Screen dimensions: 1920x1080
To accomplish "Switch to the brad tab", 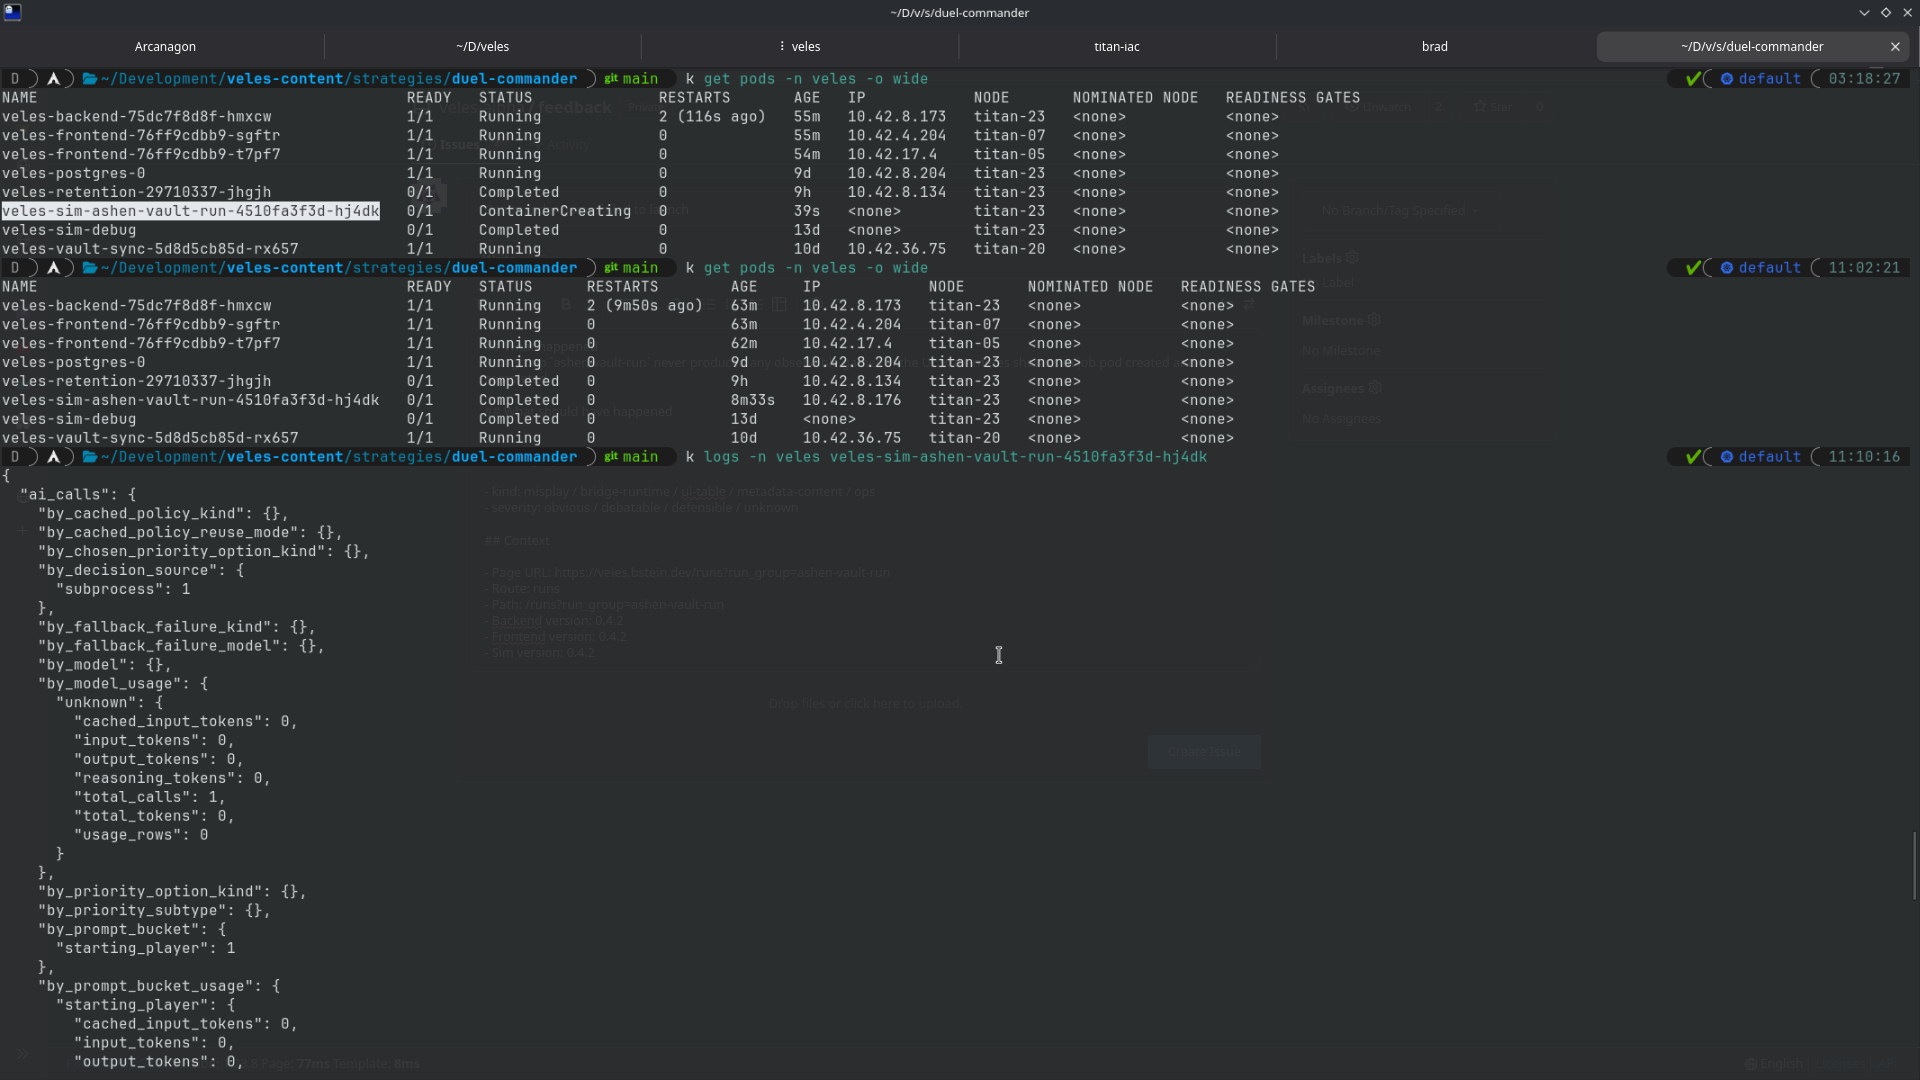I will click(x=1435, y=47).
